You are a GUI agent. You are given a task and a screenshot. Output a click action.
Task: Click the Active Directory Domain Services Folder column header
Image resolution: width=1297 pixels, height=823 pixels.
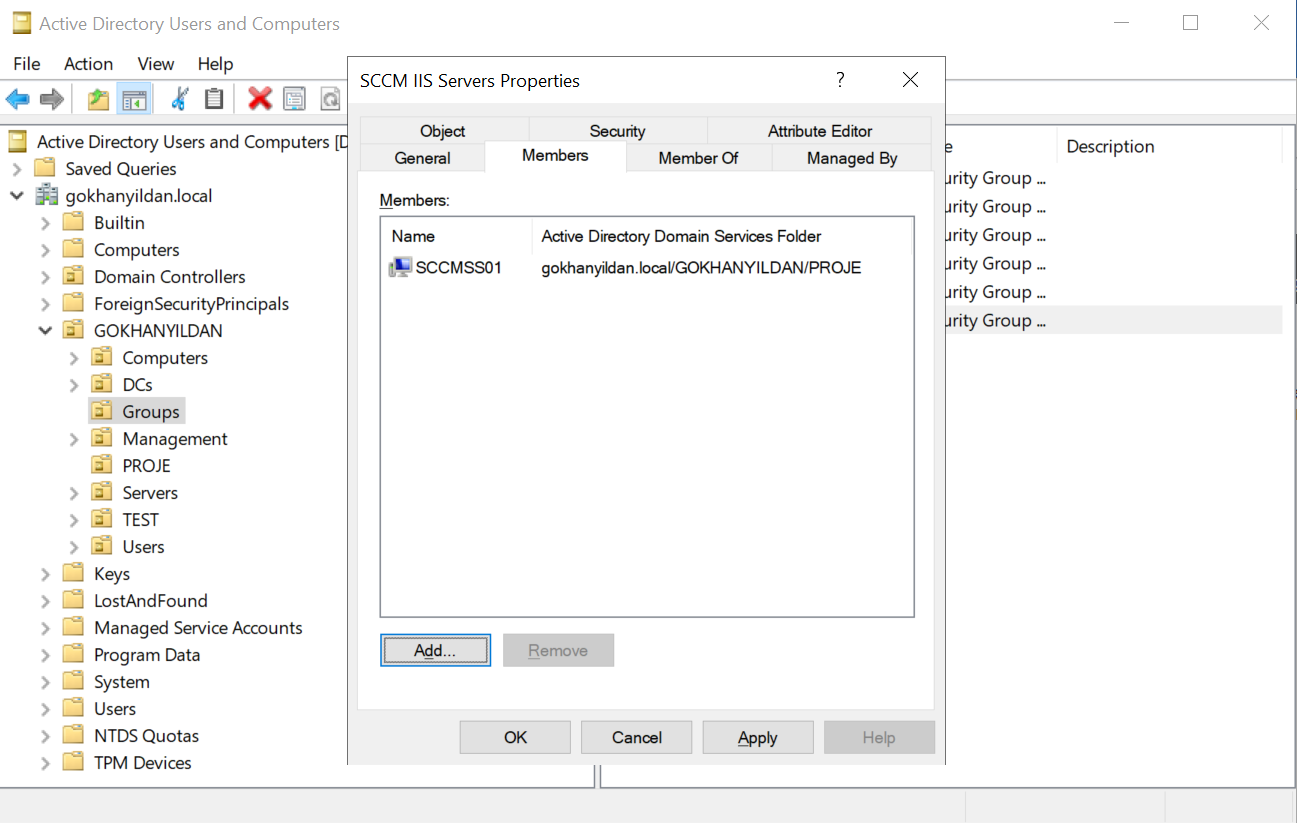722,236
